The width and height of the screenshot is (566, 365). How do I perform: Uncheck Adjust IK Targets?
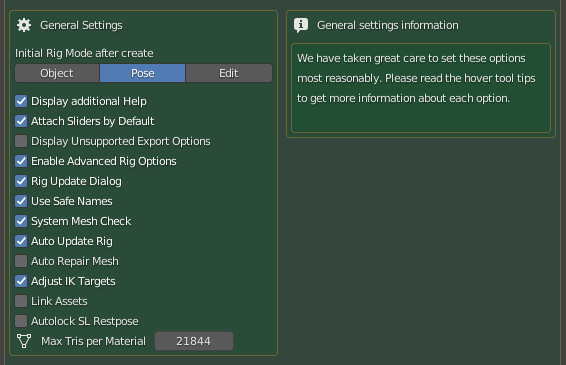point(21,281)
